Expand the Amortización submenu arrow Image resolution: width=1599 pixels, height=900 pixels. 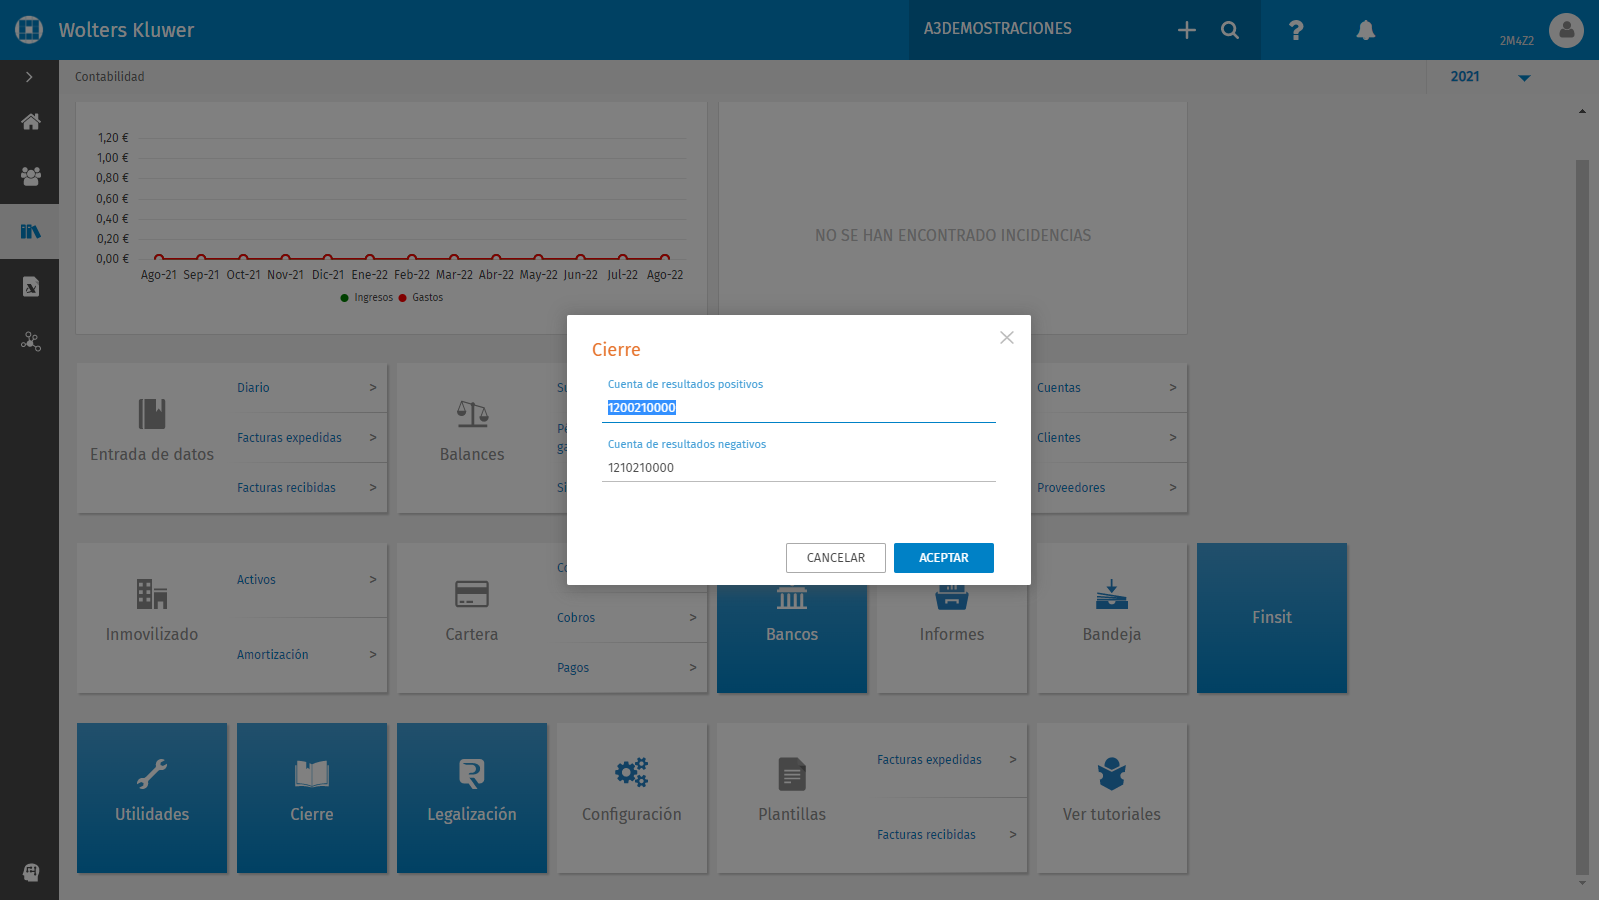373,655
